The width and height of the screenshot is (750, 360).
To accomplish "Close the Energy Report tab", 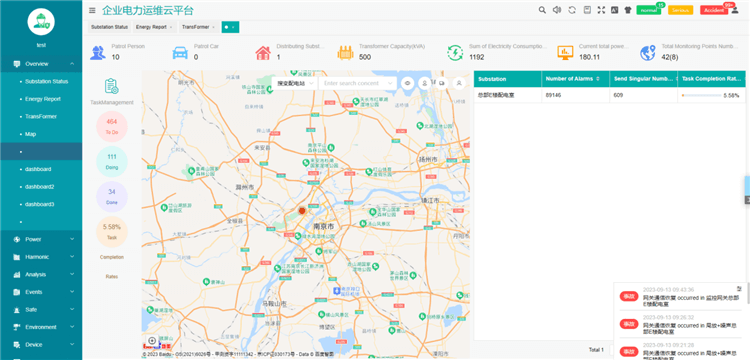I will tap(171, 28).
